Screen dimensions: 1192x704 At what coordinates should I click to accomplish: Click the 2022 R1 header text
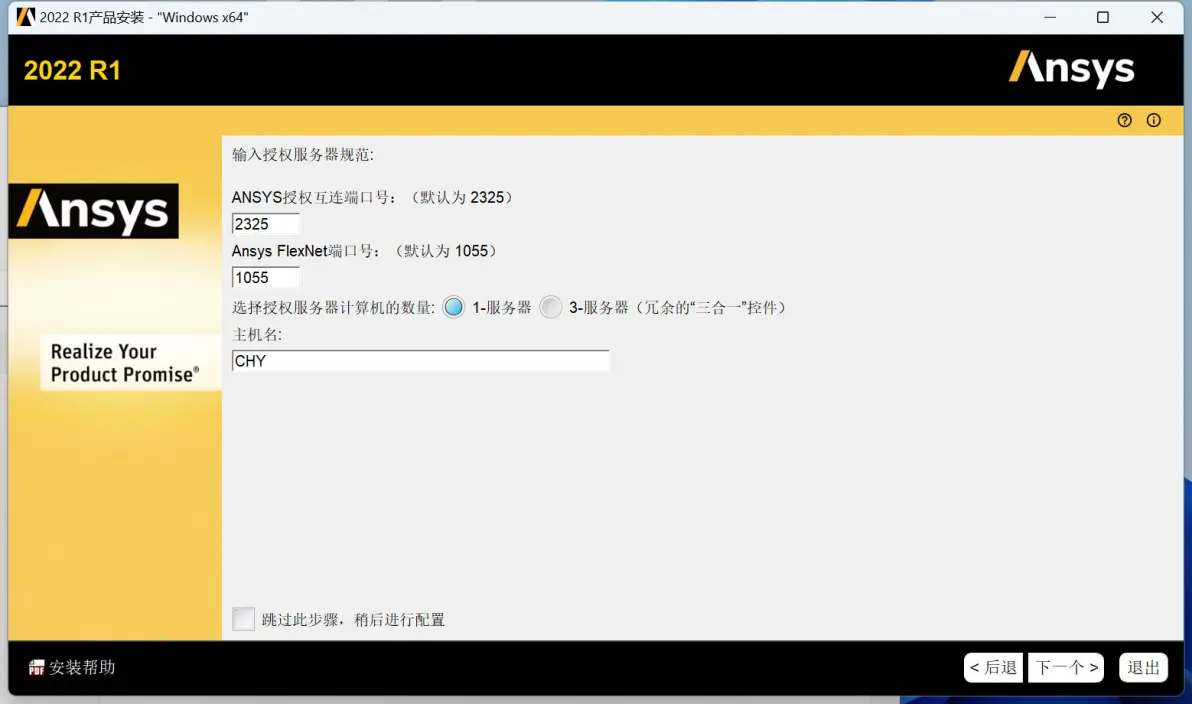pos(72,70)
